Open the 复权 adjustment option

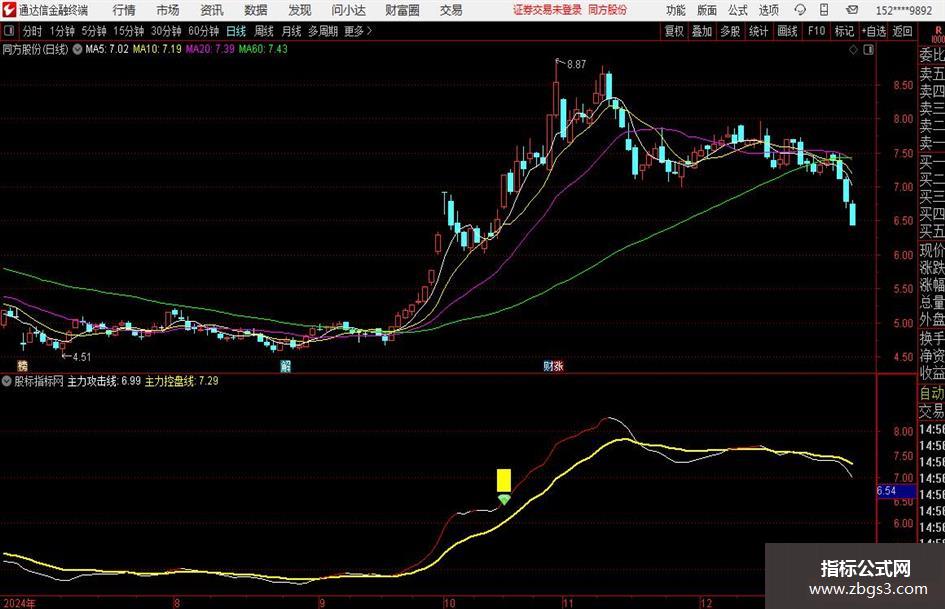(x=674, y=31)
